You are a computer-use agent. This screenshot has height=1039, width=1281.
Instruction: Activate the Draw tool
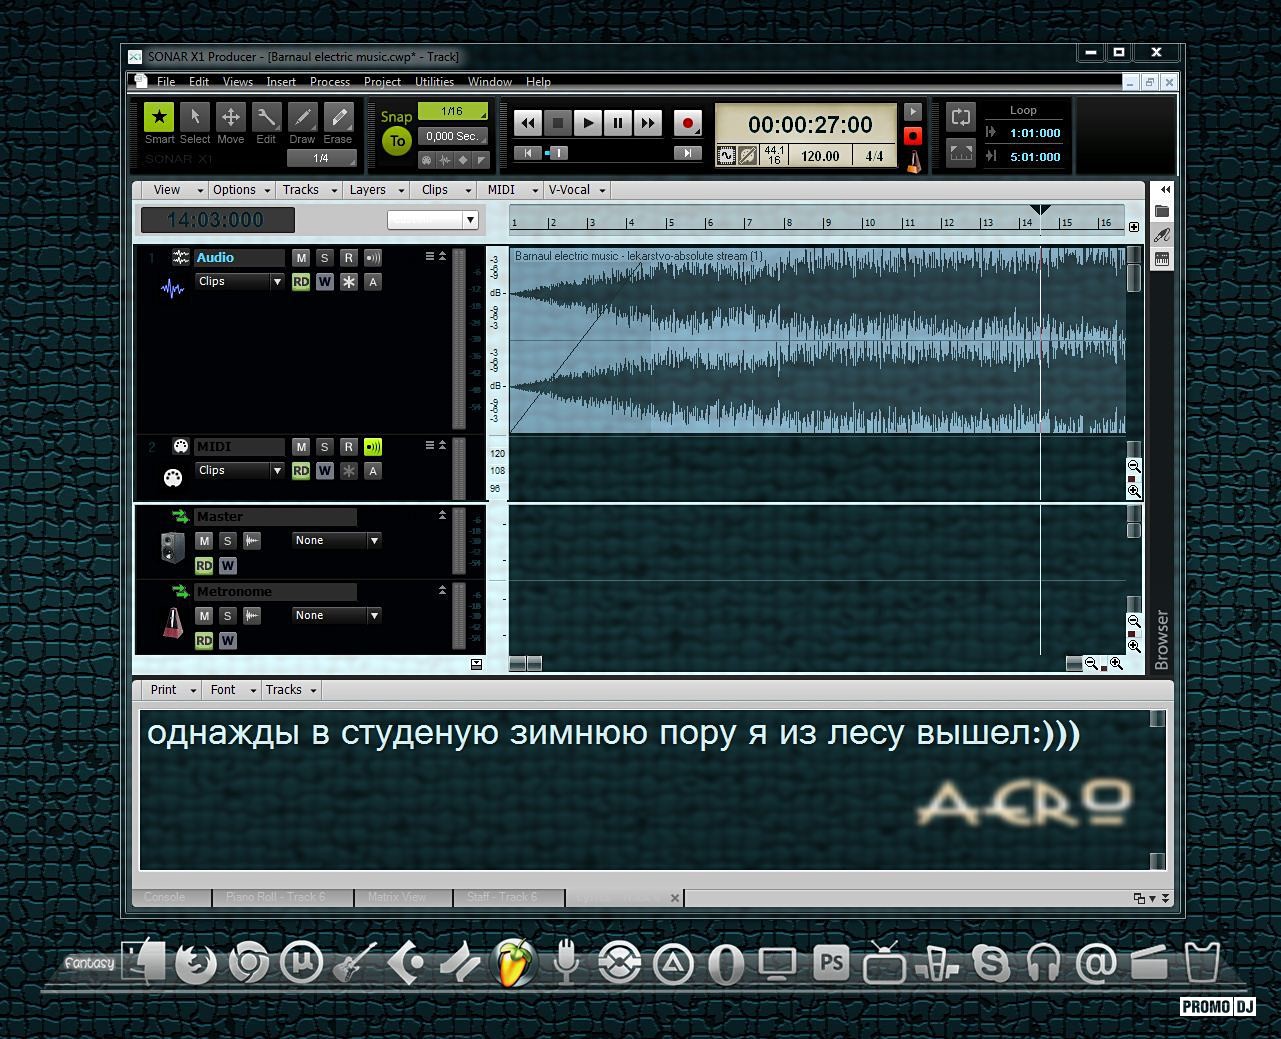pyautogui.click(x=302, y=119)
